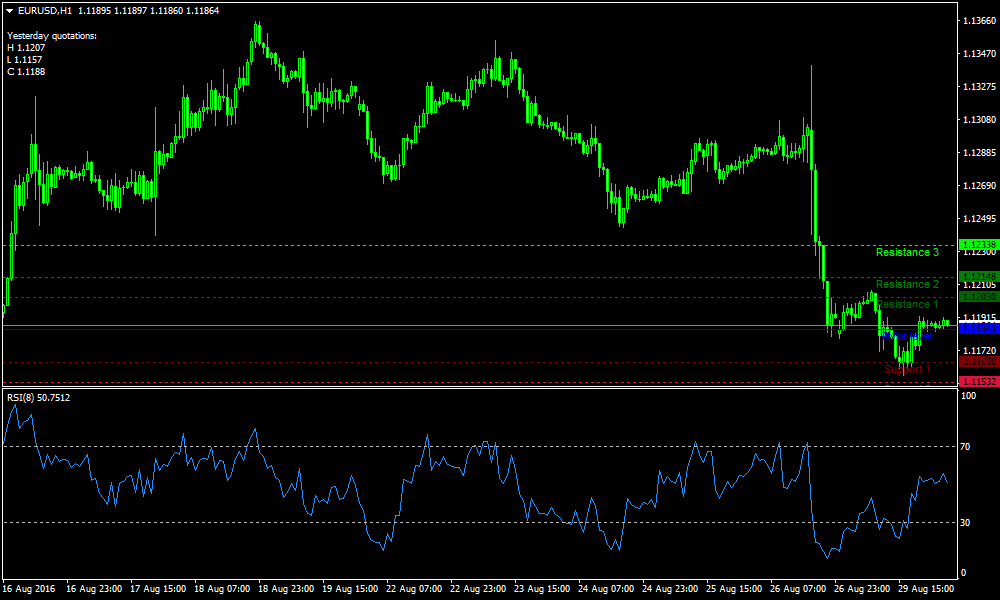This screenshot has height=600, width=1000.
Task: Select the Resistance 3 label
Action: 907,253
